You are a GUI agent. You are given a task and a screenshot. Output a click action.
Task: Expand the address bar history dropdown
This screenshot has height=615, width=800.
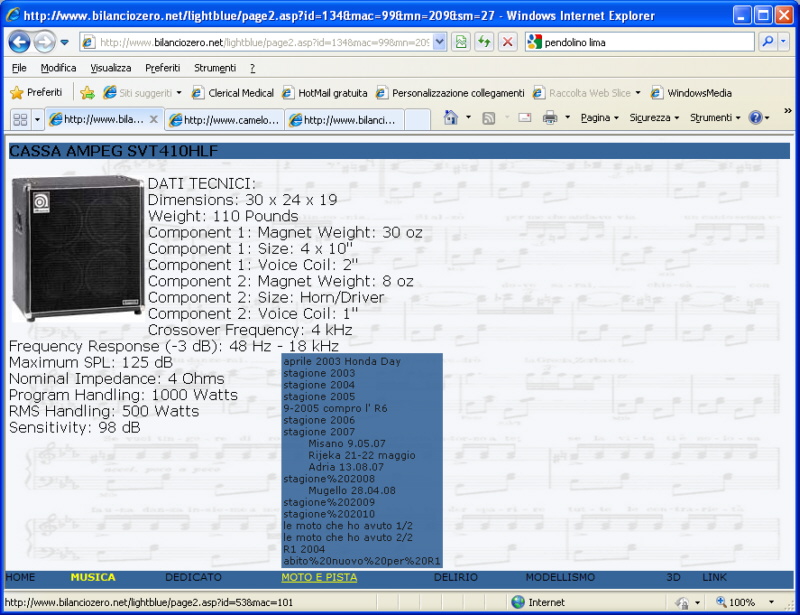439,42
